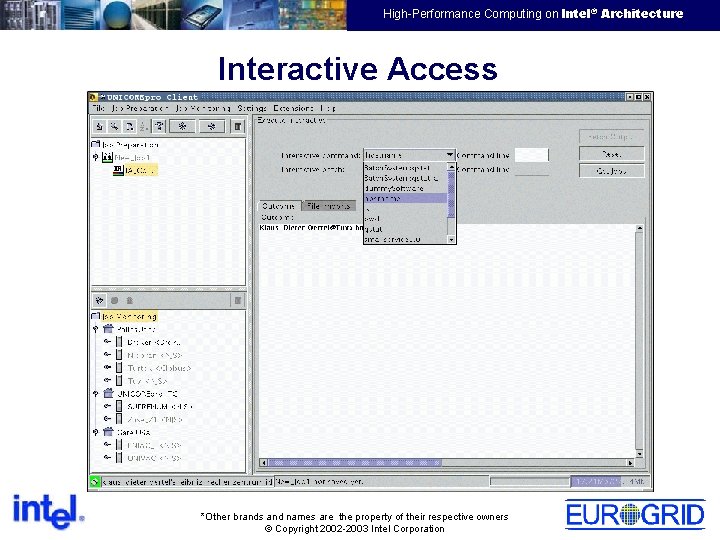The width and height of the screenshot is (720, 540).
Task: Click the job group icon beside New_Job1
Action: pos(107,158)
